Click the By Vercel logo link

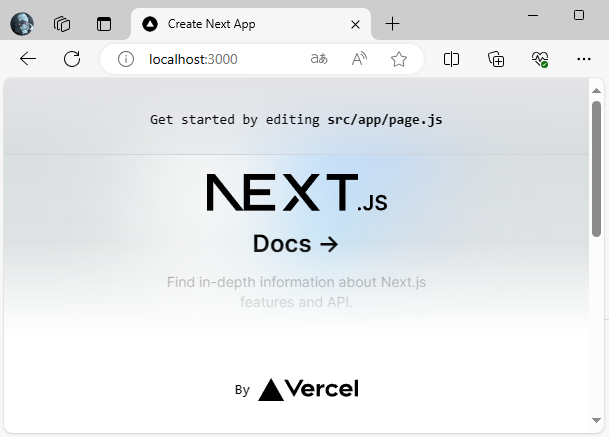coord(296,389)
